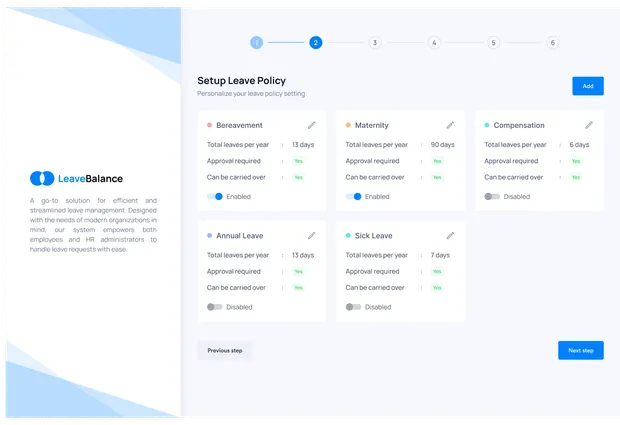
Task: Turn off the Maternity leave toggle
Action: point(354,196)
